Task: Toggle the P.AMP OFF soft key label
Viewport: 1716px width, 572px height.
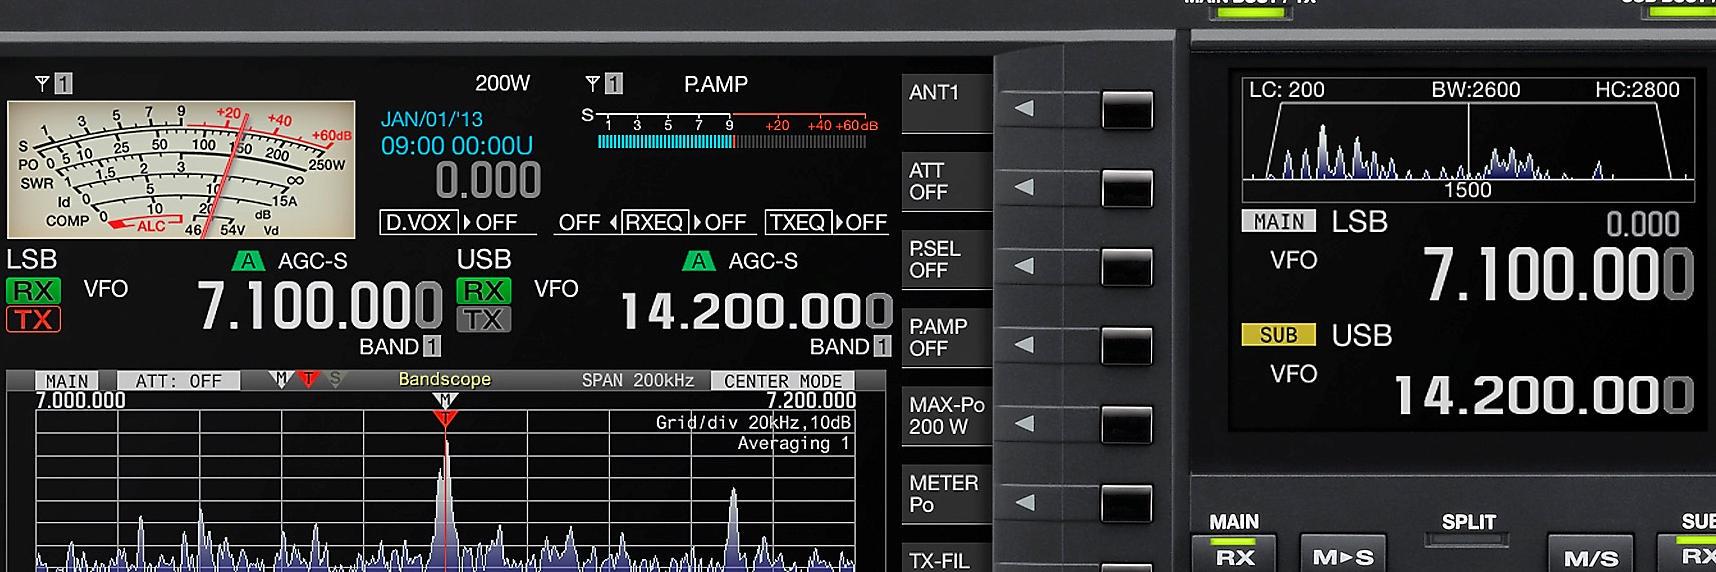Action: pos(946,337)
